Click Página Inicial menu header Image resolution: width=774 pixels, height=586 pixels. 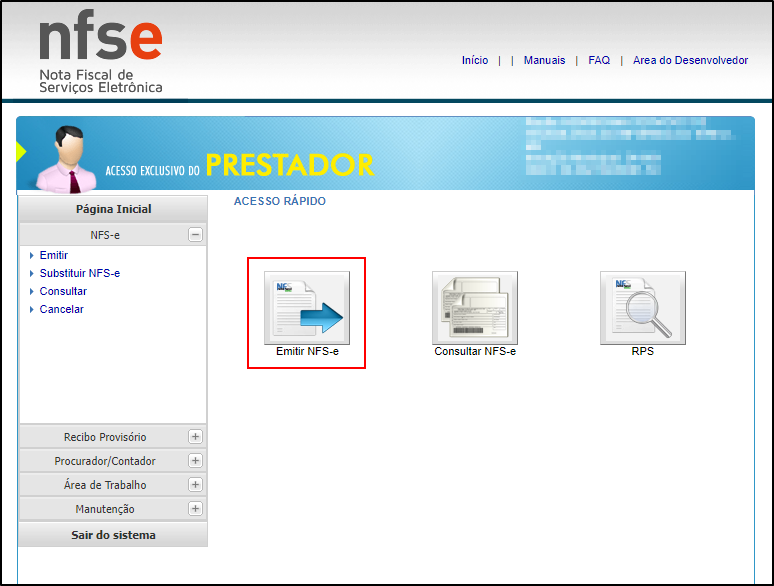(113, 209)
